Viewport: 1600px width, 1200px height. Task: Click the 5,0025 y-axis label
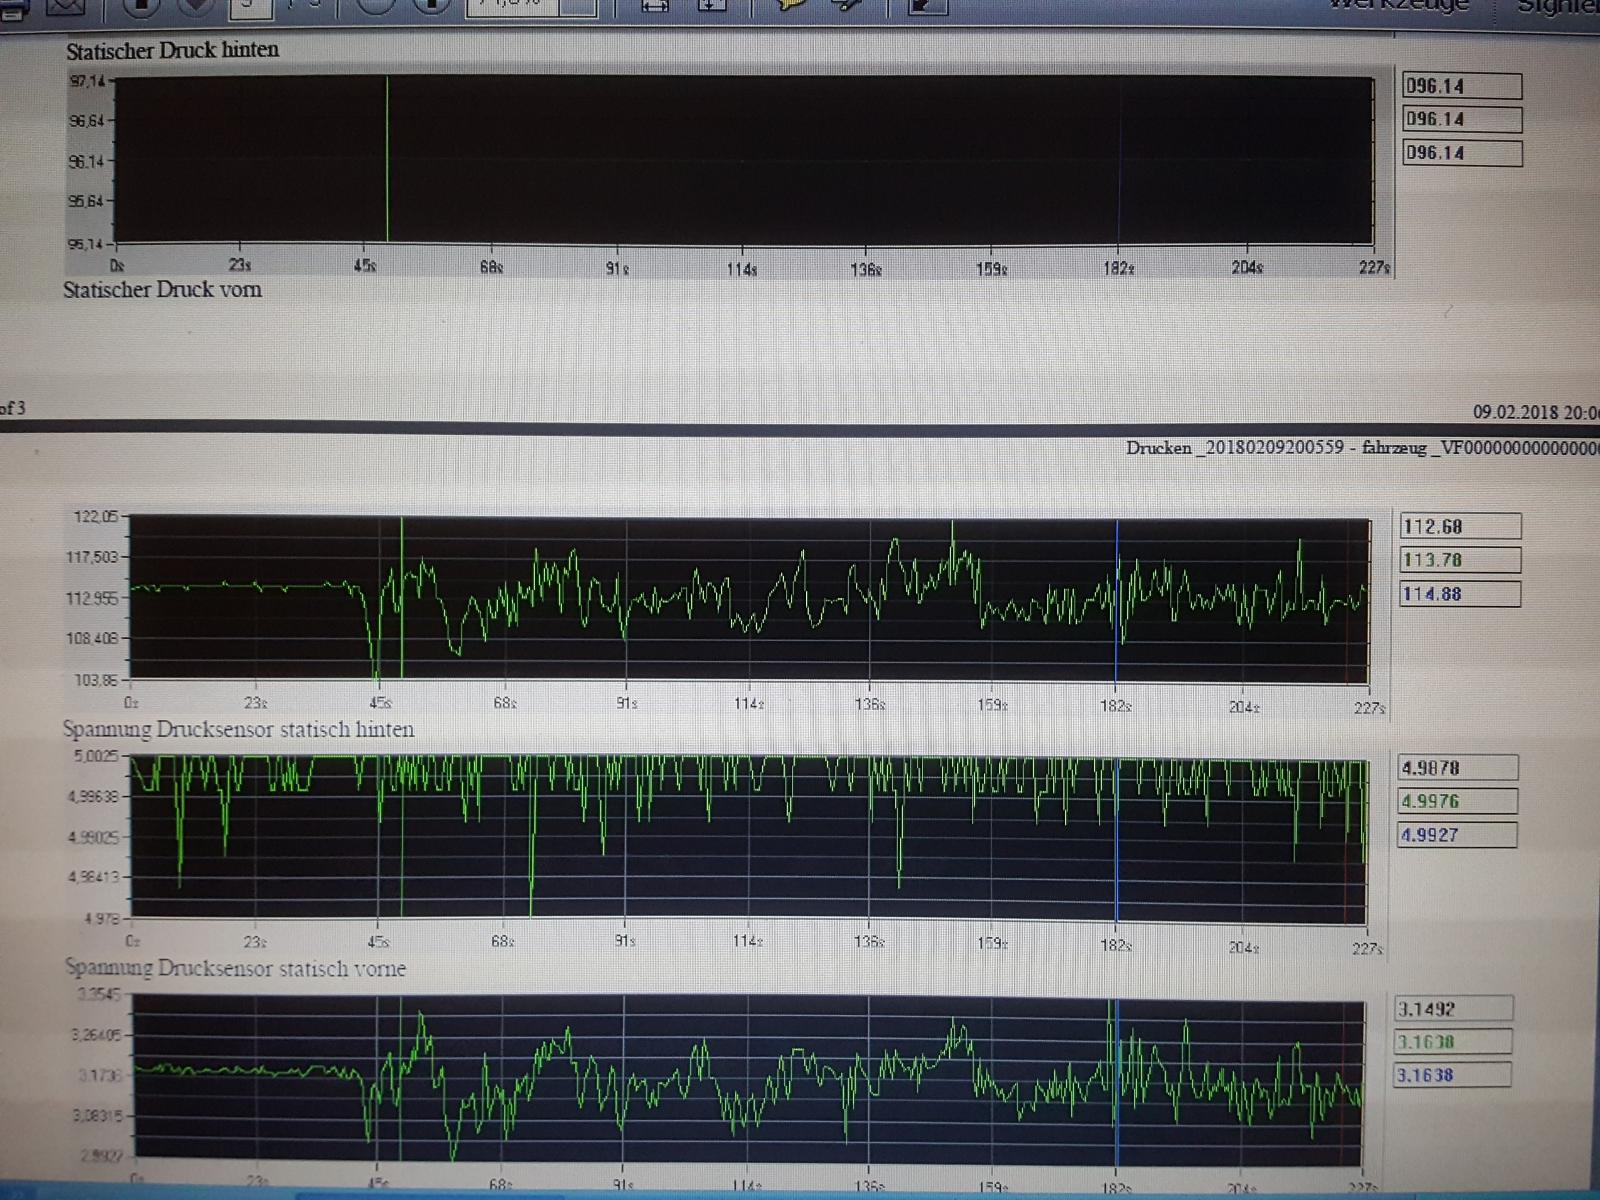point(96,756)
